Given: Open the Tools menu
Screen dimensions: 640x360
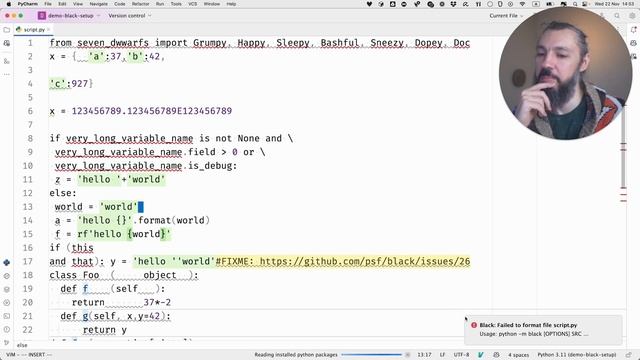Looking at the screenshot, I should pyautogui.click(x=176, y=4).
